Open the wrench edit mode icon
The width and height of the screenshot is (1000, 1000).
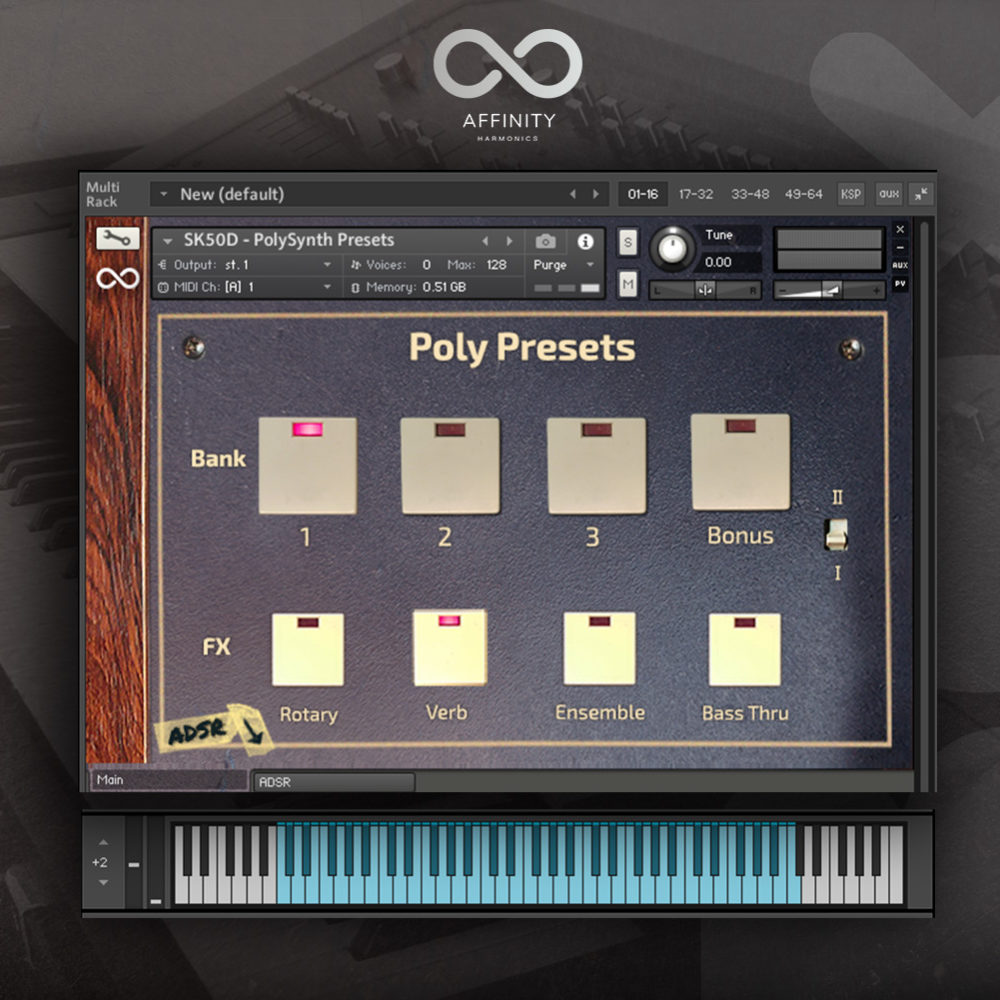tap(117, 239)
